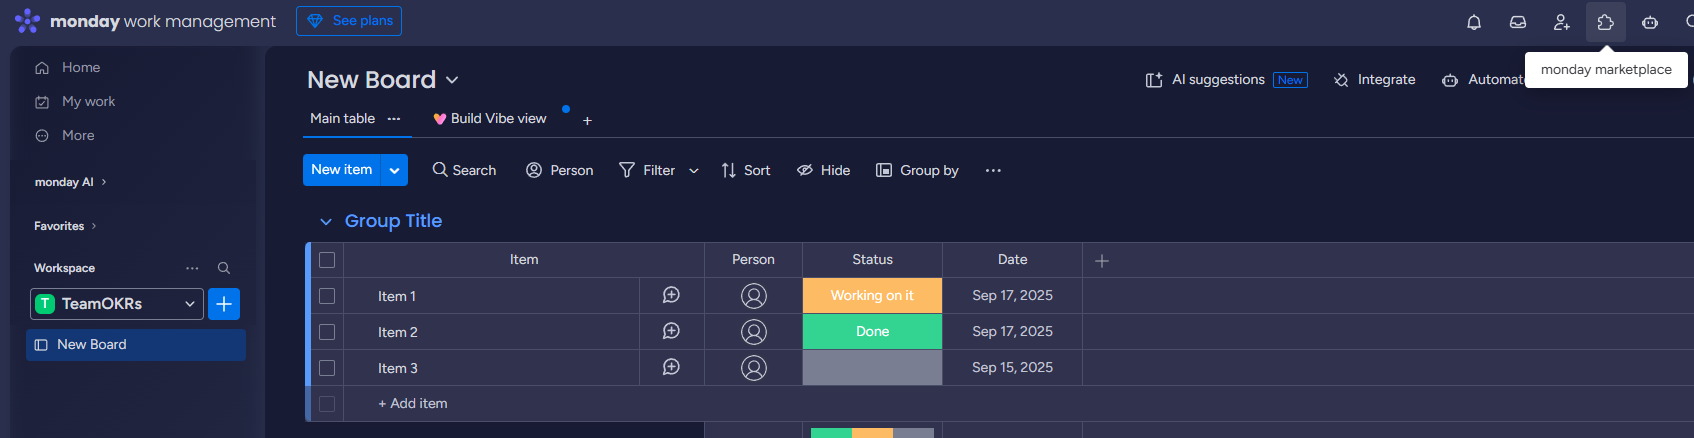Open Sort options
The width and height of the screenshot is (1694, 438).
pyautogui.click(x=746, y=170)
